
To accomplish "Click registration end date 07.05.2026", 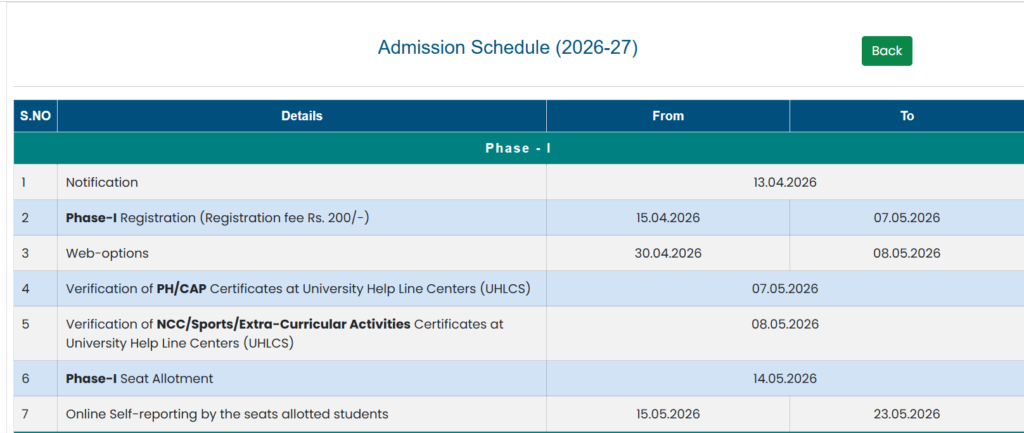I will (906, 217).
